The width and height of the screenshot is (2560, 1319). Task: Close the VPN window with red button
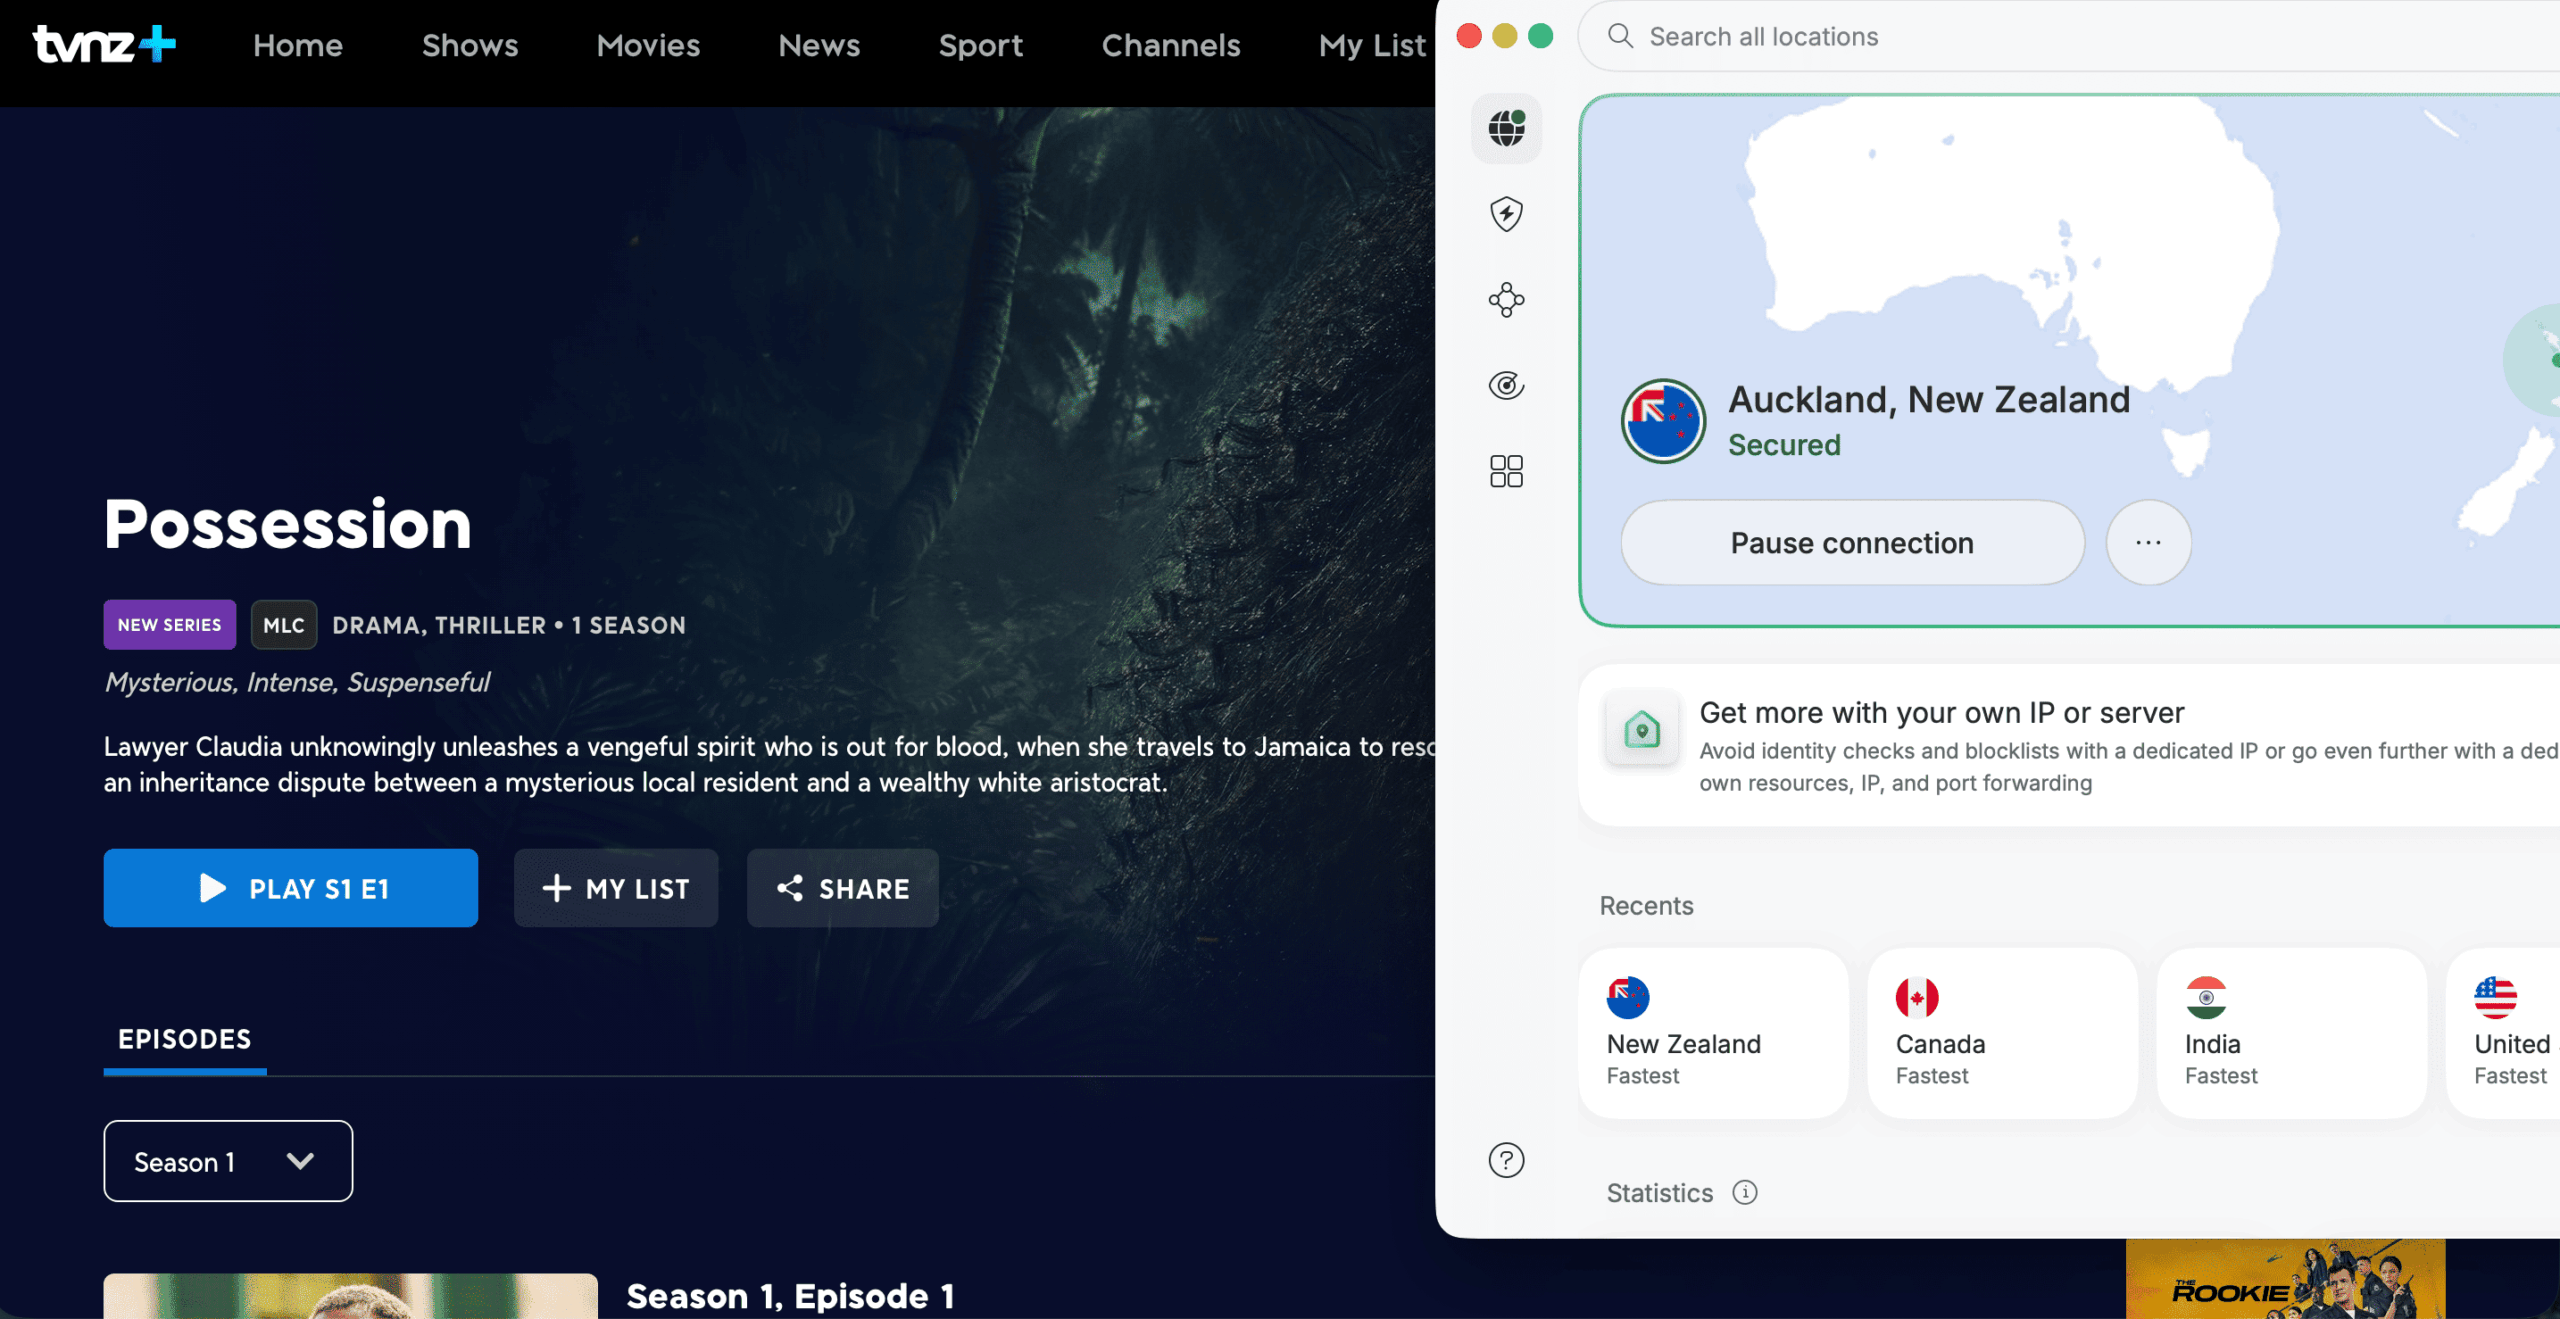coord(1469,36)
